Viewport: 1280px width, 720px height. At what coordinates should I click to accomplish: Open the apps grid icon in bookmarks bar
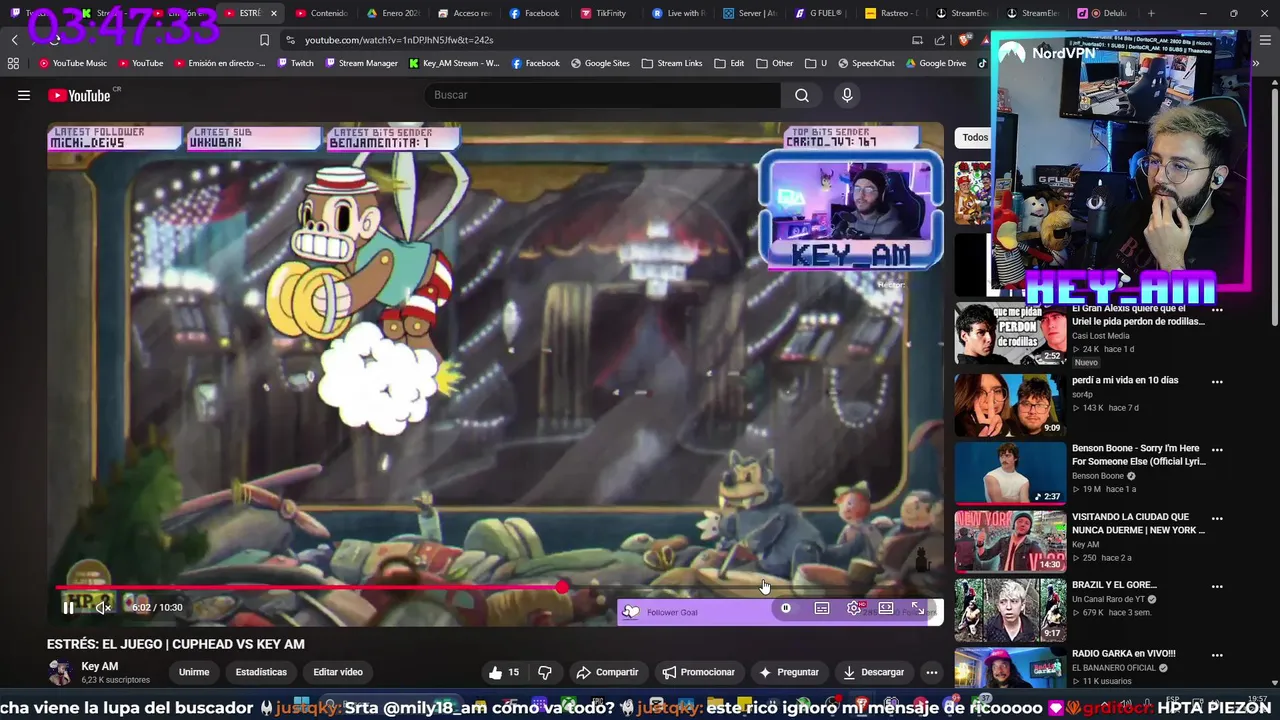13,63
